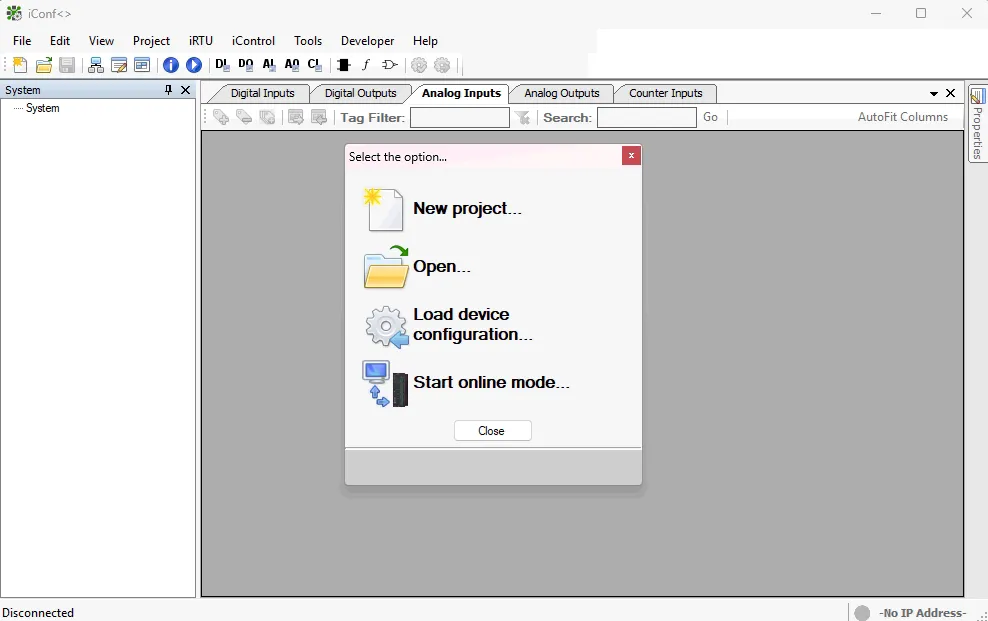The height and width of the screenshot is (621, 988).
Task: Focus the Tag Filter input field
Action: point(459,118)
